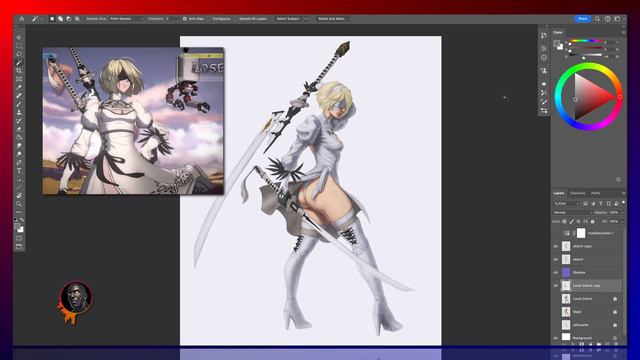Viewport: 640px width, 360px height.
Task: Open the Select Subject dropdown arrow
Action: [307, 19]
